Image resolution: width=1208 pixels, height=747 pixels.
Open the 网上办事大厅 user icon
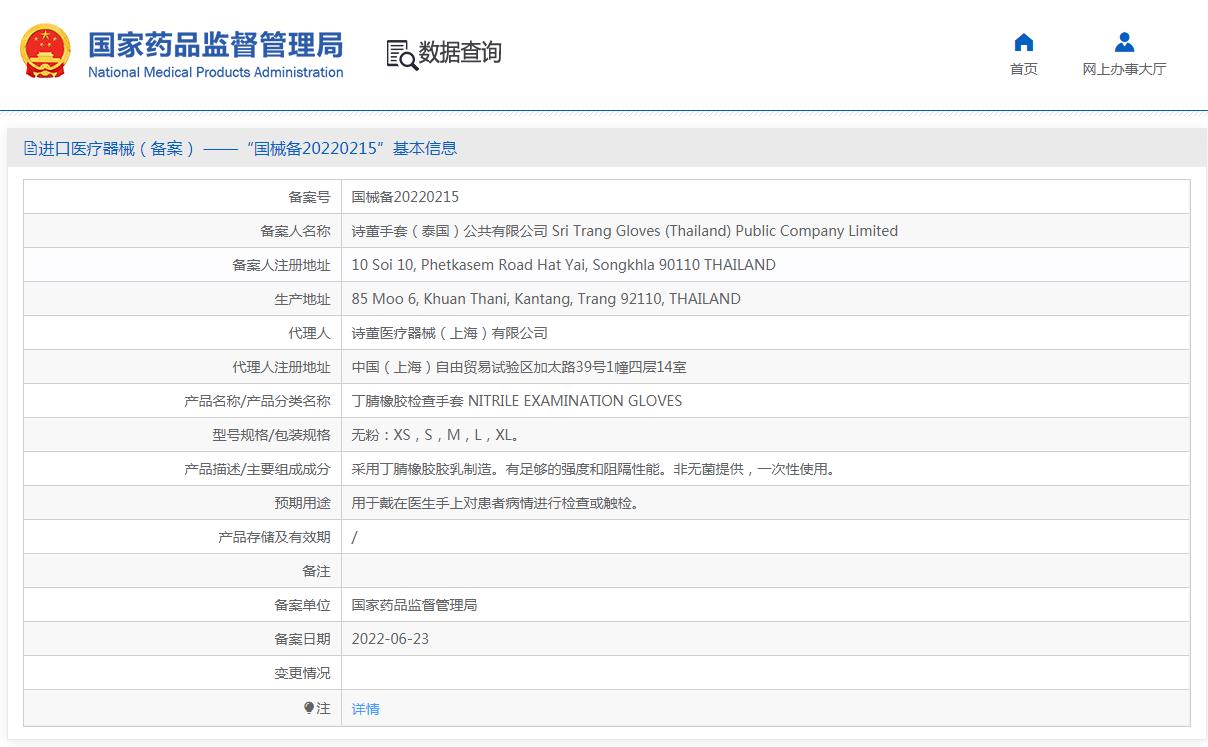1124,42
